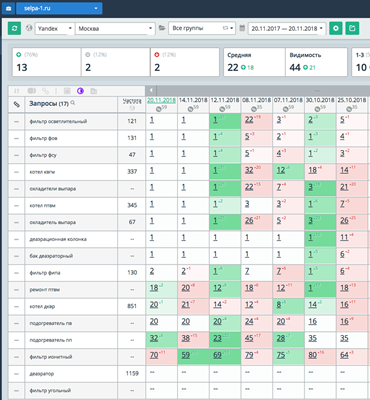Select the 1-3 positions summary card
Viewport: 370px width, 400px height.
361,62
